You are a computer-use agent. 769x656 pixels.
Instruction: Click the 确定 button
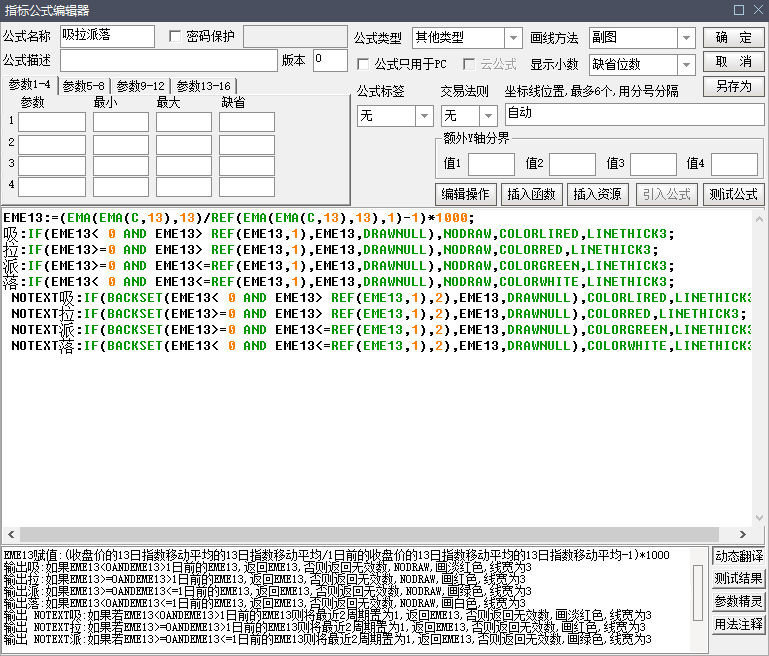point(733,38)
